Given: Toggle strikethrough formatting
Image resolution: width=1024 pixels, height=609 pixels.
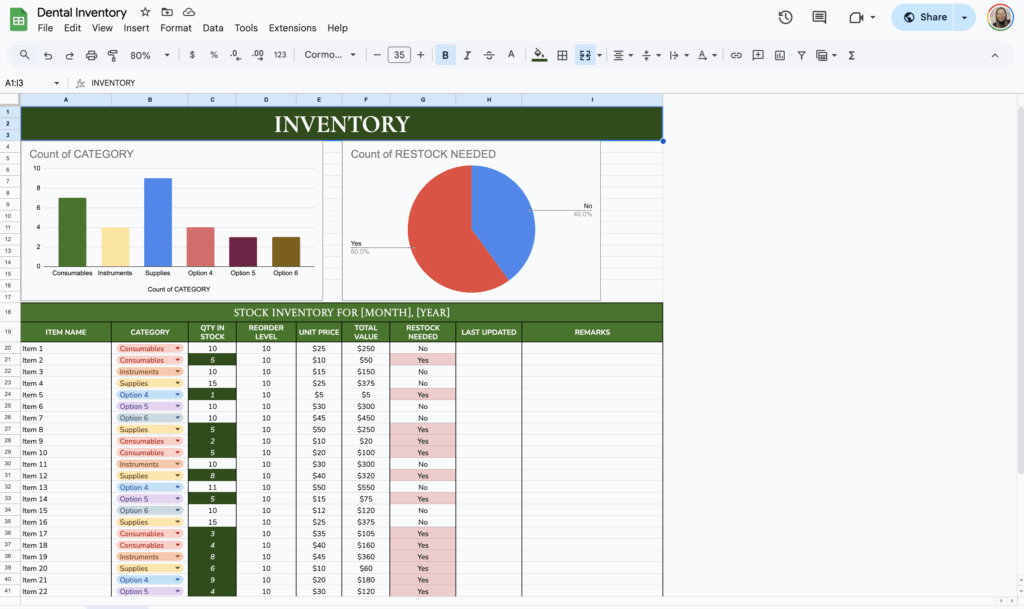Looking at the screenshot, I should click(489, 56).
